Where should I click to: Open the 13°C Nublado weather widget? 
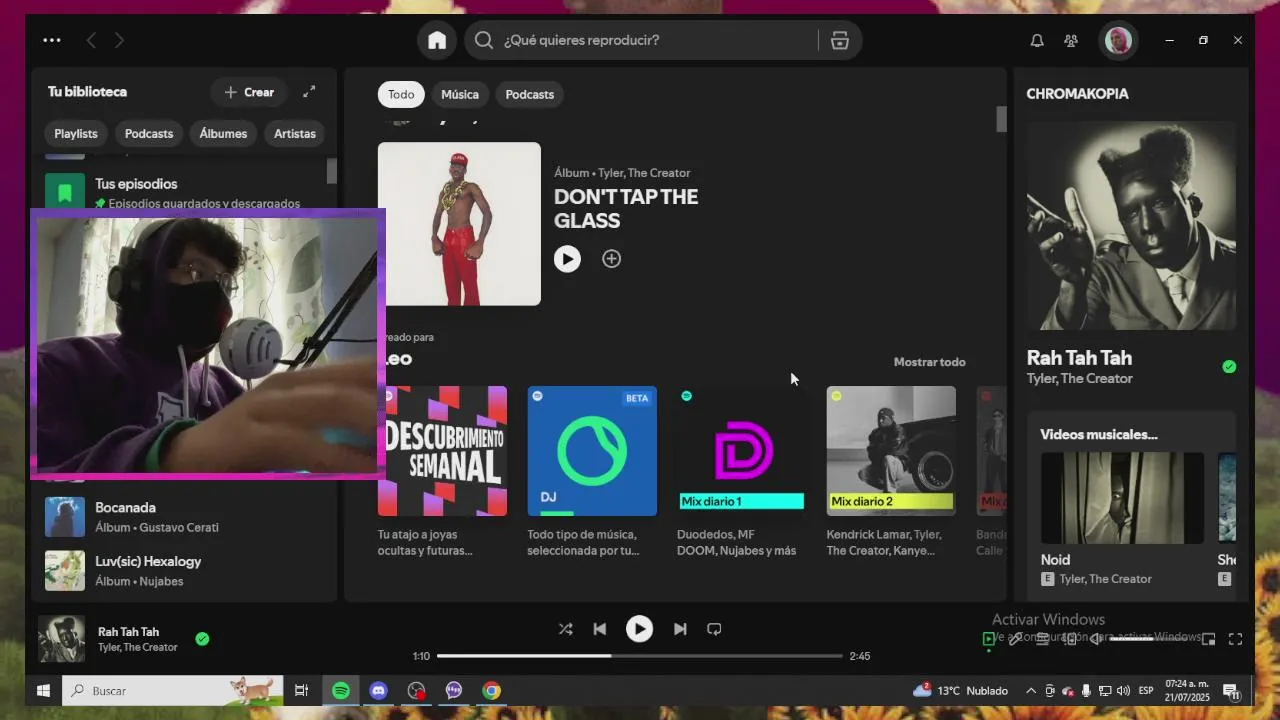[x=961, y=691]
